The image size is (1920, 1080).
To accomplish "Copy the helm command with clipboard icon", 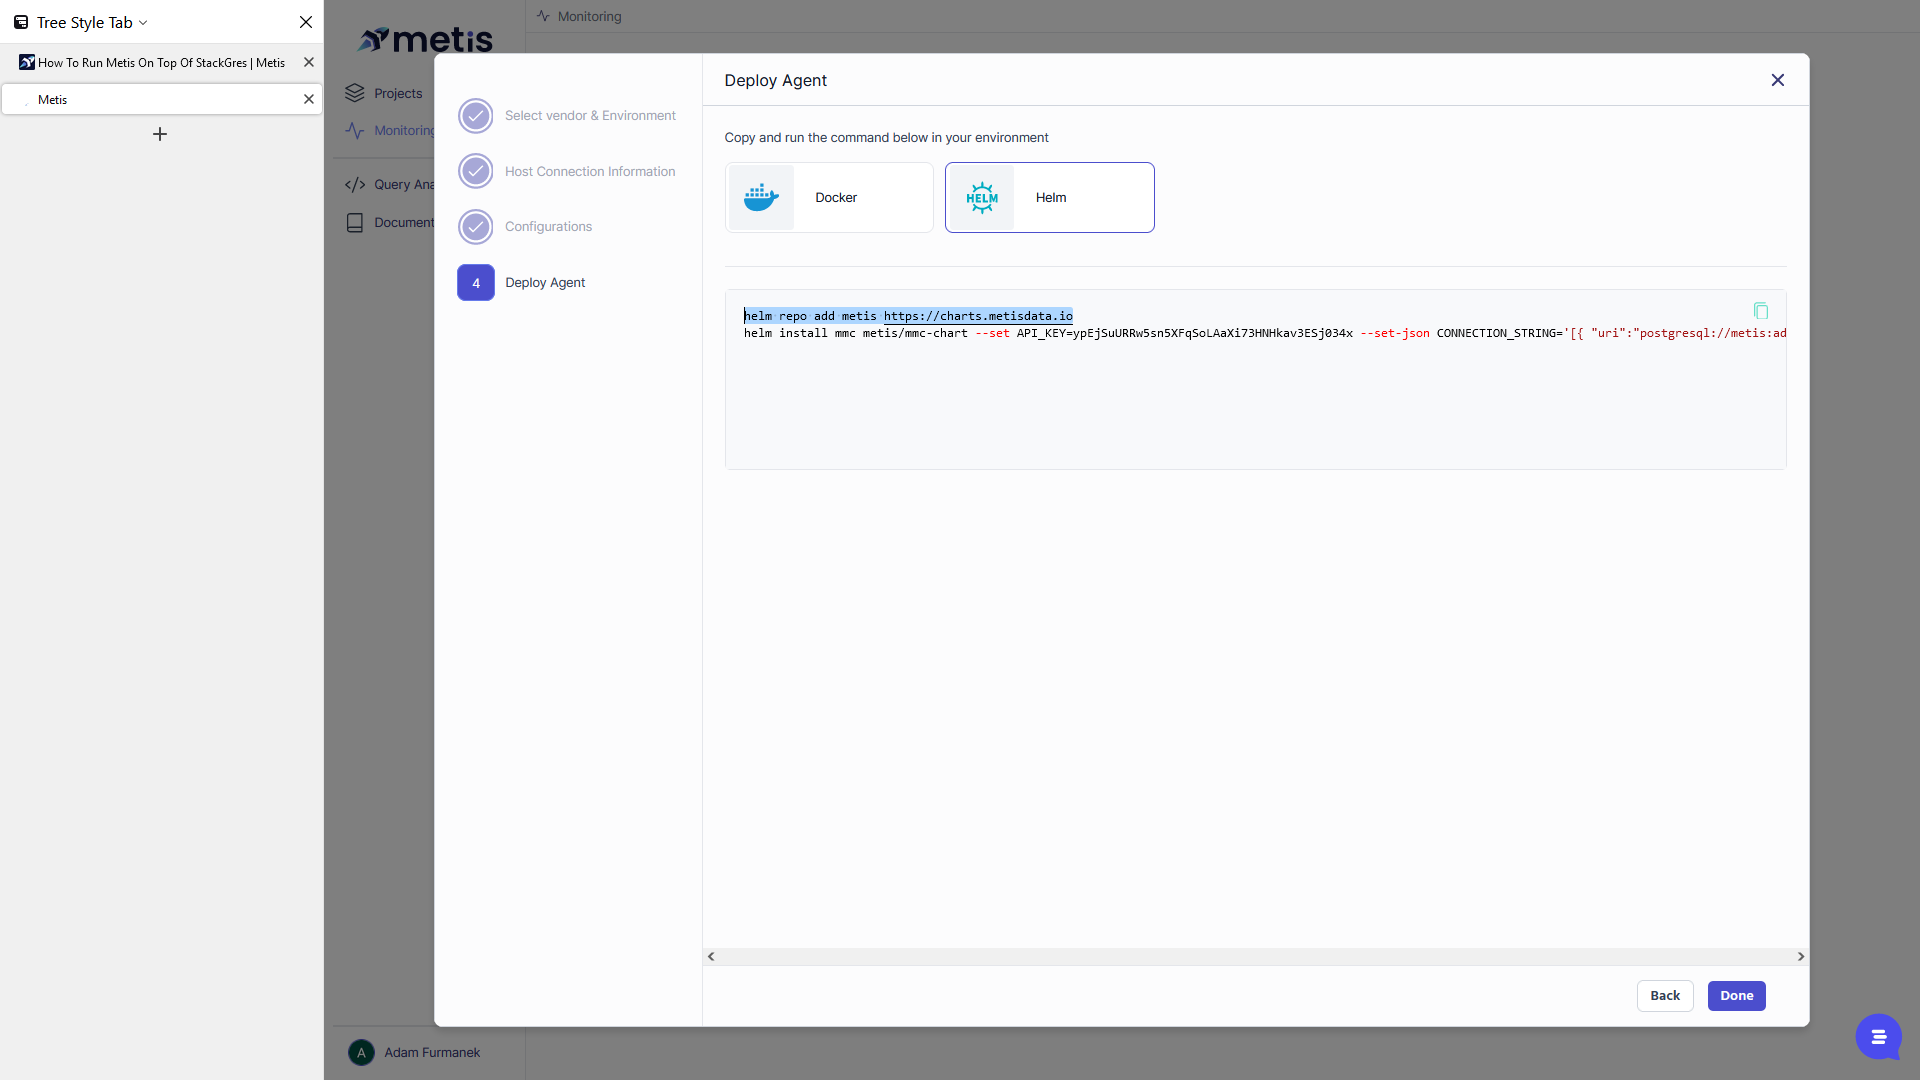I will tap(1760, 311).
